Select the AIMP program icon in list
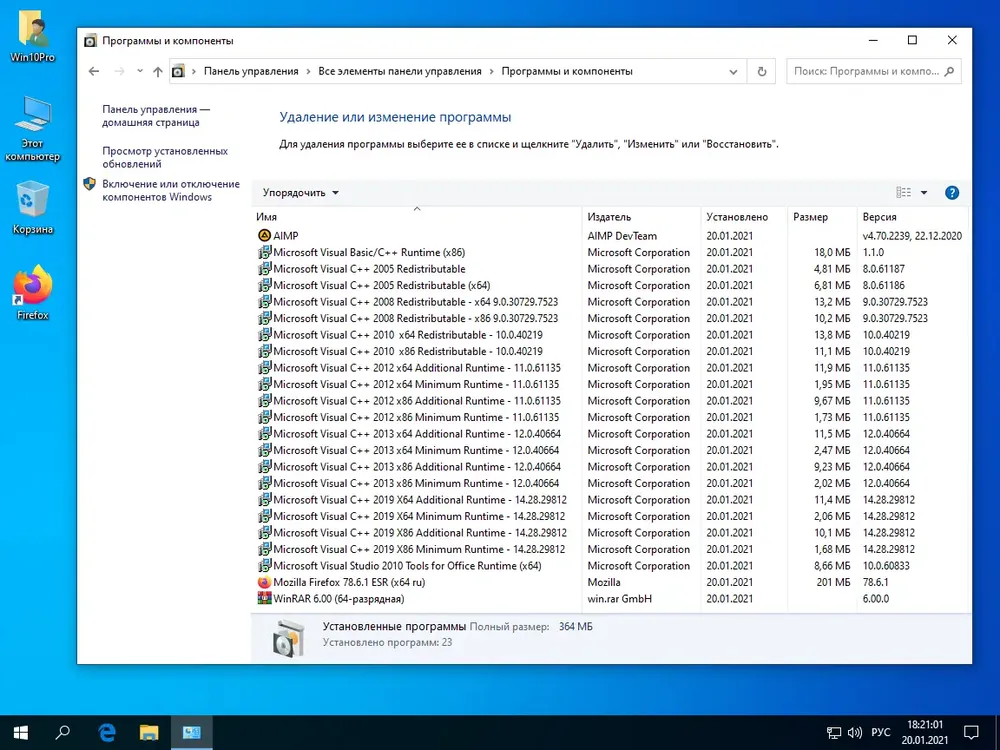1000x750 pixels. [x=264, y=235]
